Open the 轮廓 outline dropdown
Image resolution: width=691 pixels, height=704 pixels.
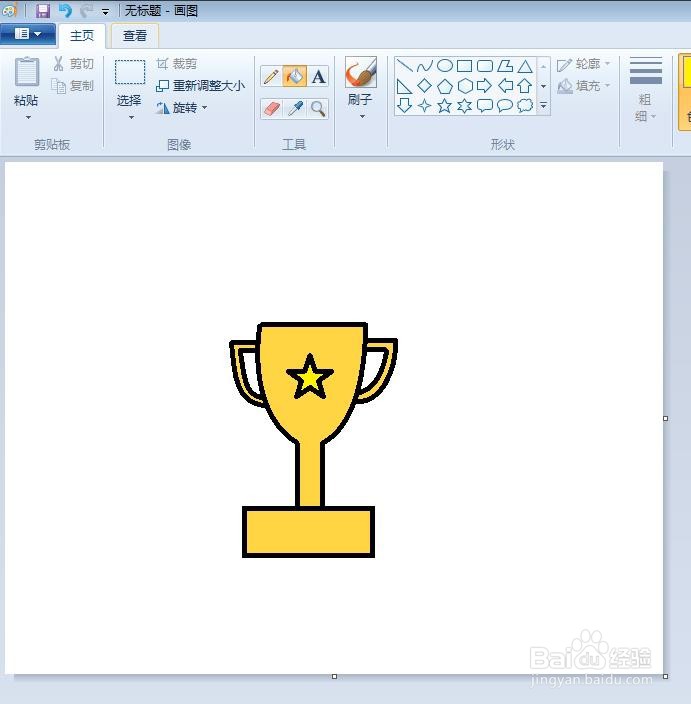point(584,64)
